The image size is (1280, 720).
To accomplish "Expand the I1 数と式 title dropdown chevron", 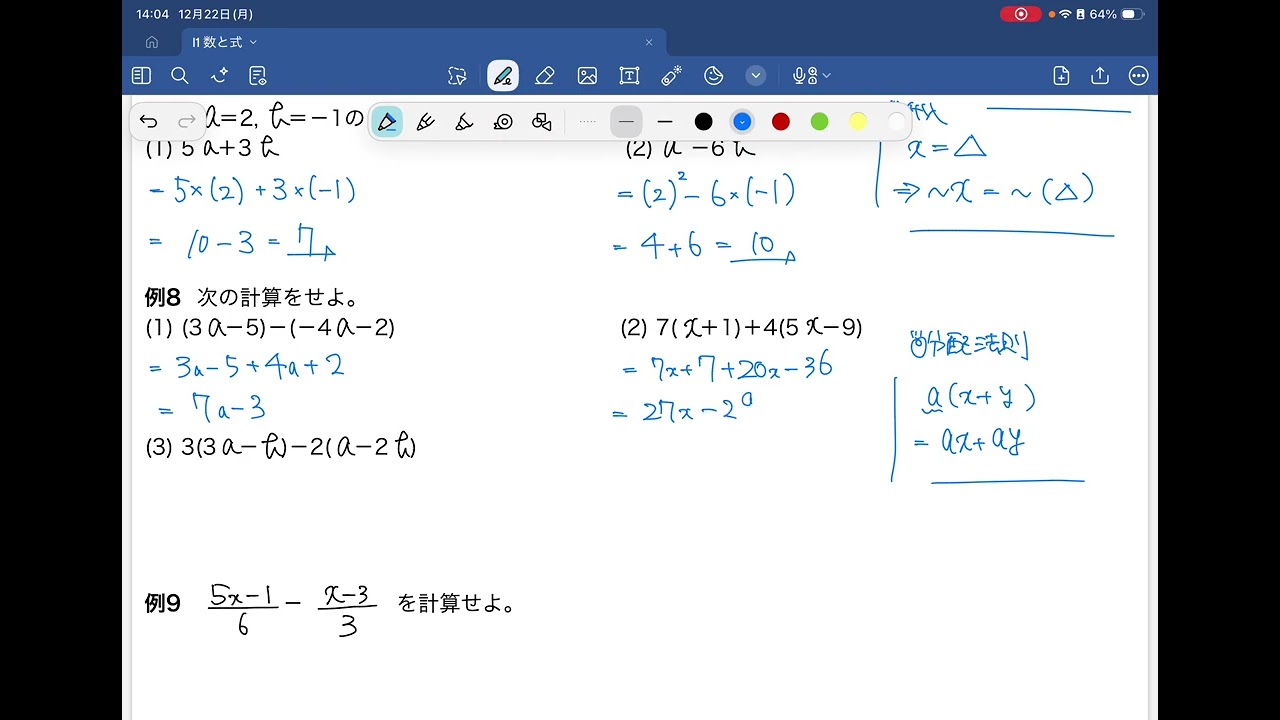I will click(253, 42).
